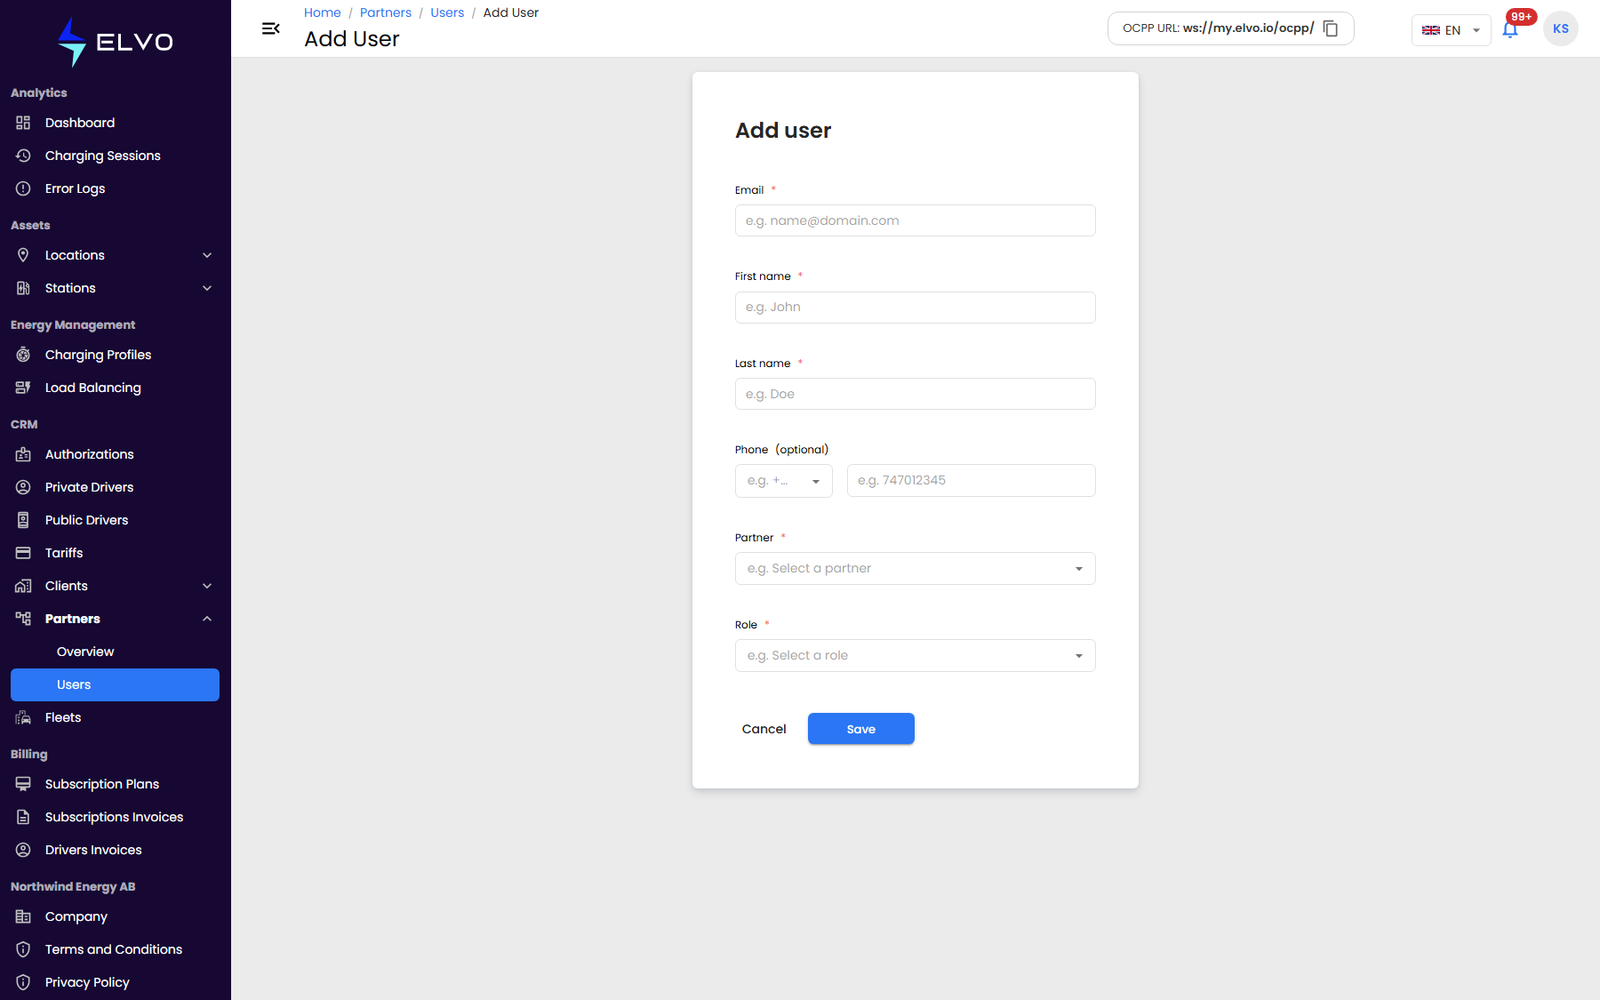Click the Load Balancing icon

pyautogui.click(x=23, y=388)
